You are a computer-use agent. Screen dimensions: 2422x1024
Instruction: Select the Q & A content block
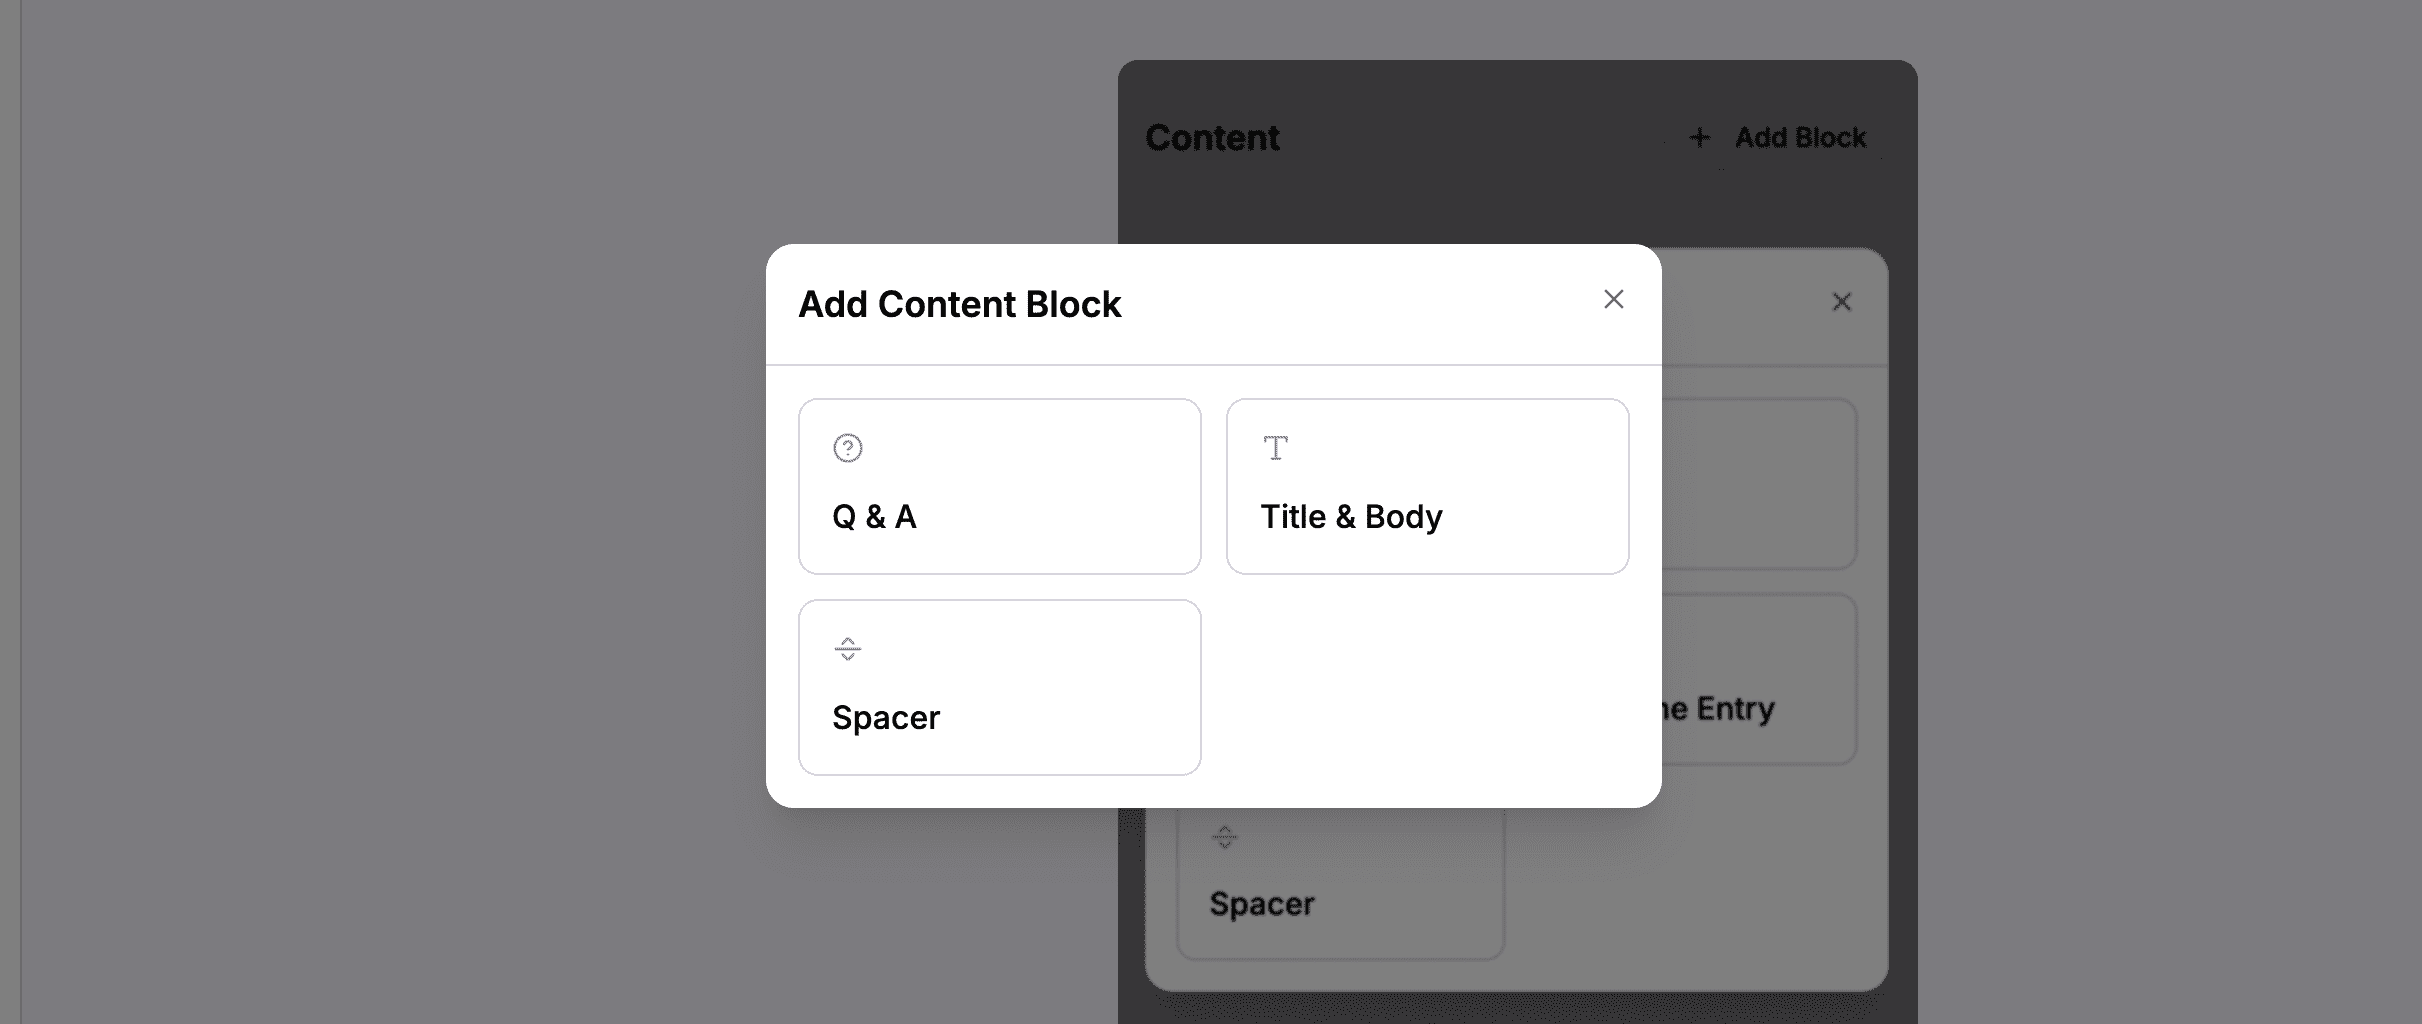[999, 487]
